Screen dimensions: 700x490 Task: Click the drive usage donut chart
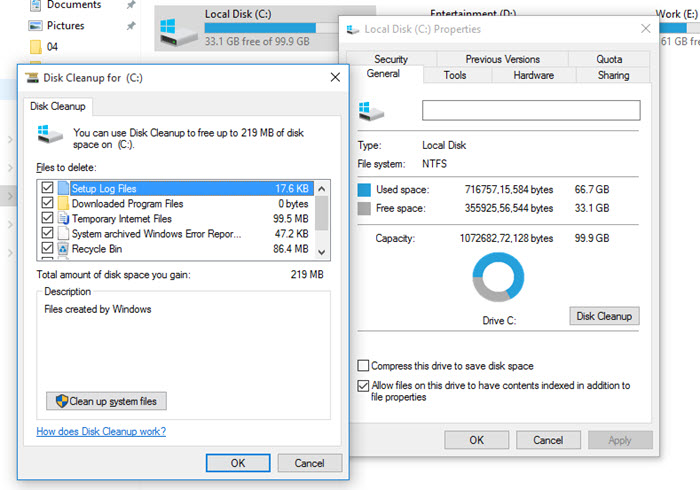point(498,277)
